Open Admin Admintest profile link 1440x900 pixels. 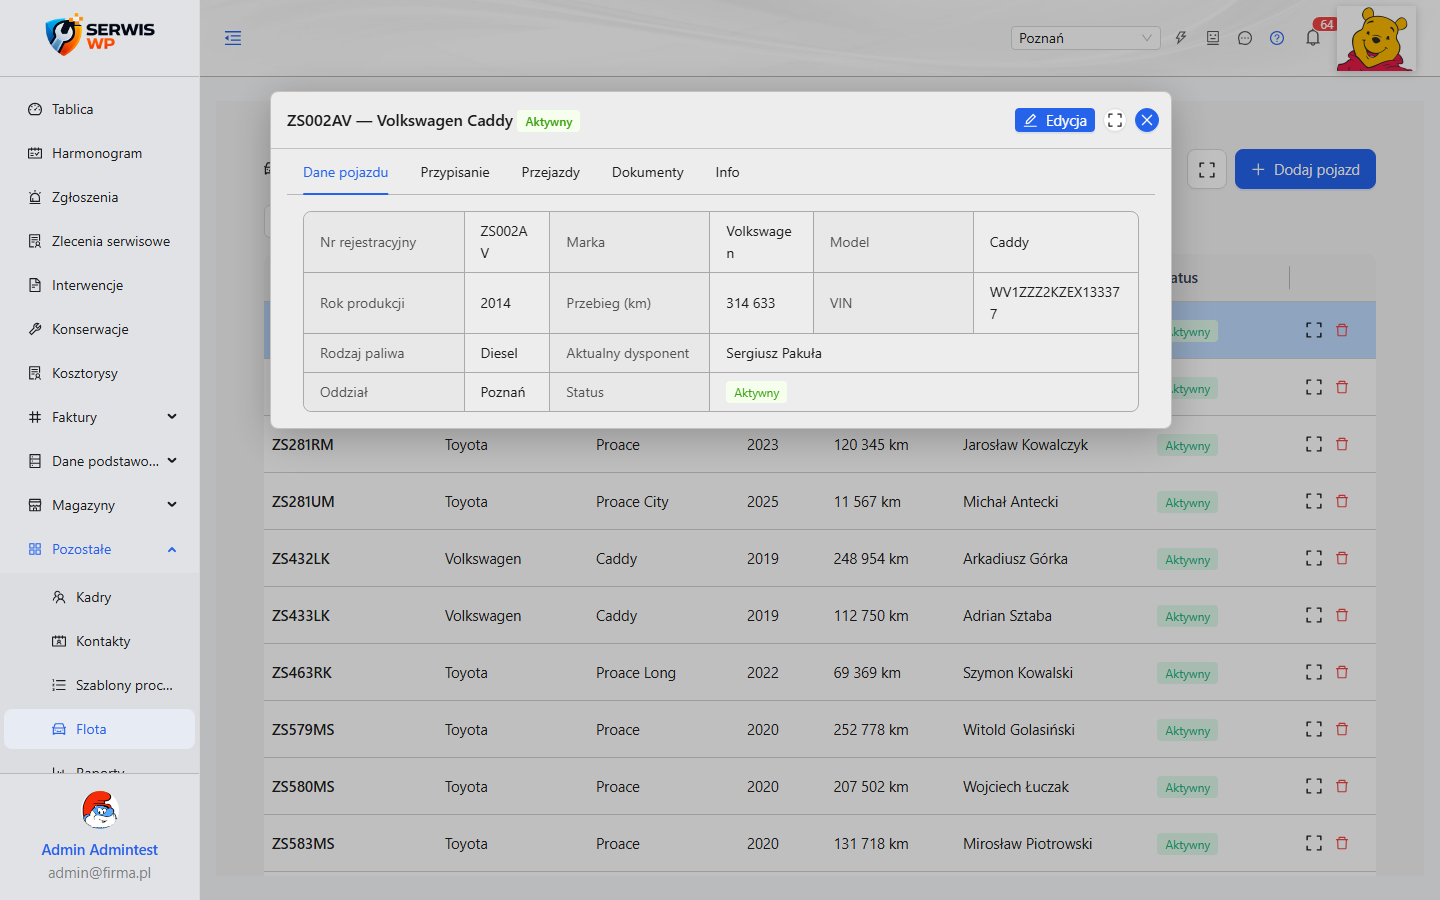(100, 849)
